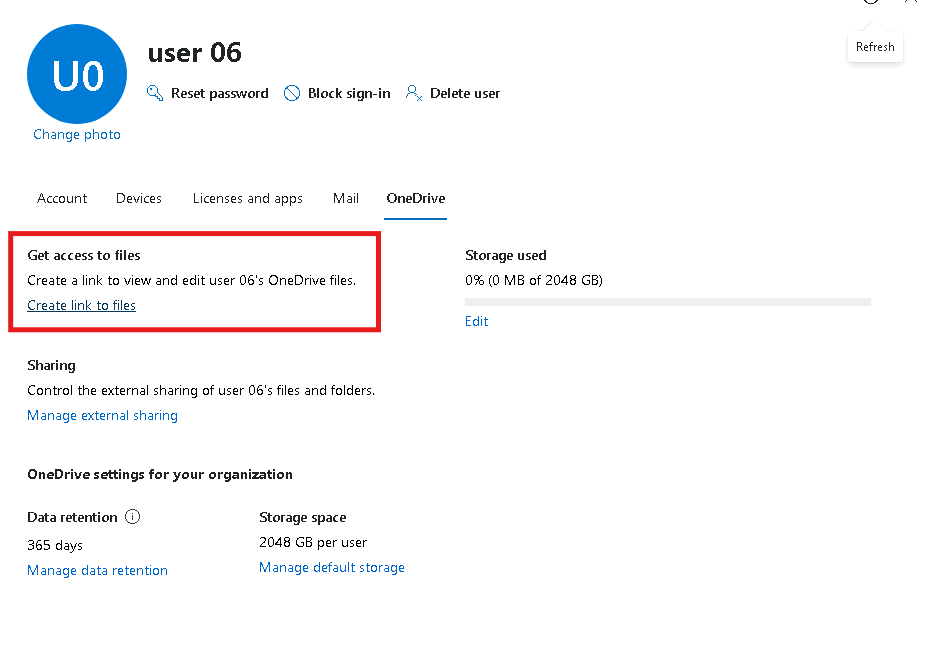Click OneDrive settings for your organization heading
925x667 pixels.
(160, 475)
